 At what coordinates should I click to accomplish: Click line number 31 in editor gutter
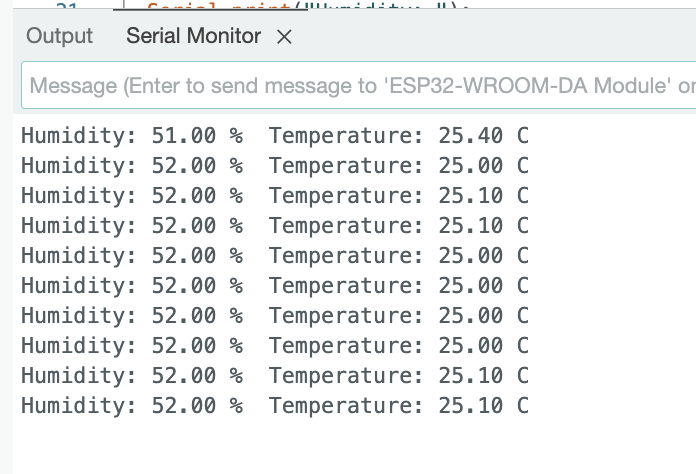[67, 5]
